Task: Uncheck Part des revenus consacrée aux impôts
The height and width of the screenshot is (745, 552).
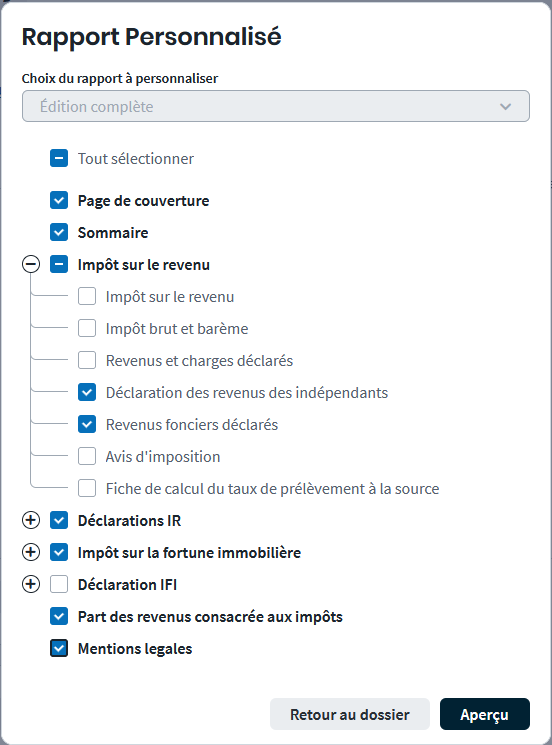Action: pos(59,616)
